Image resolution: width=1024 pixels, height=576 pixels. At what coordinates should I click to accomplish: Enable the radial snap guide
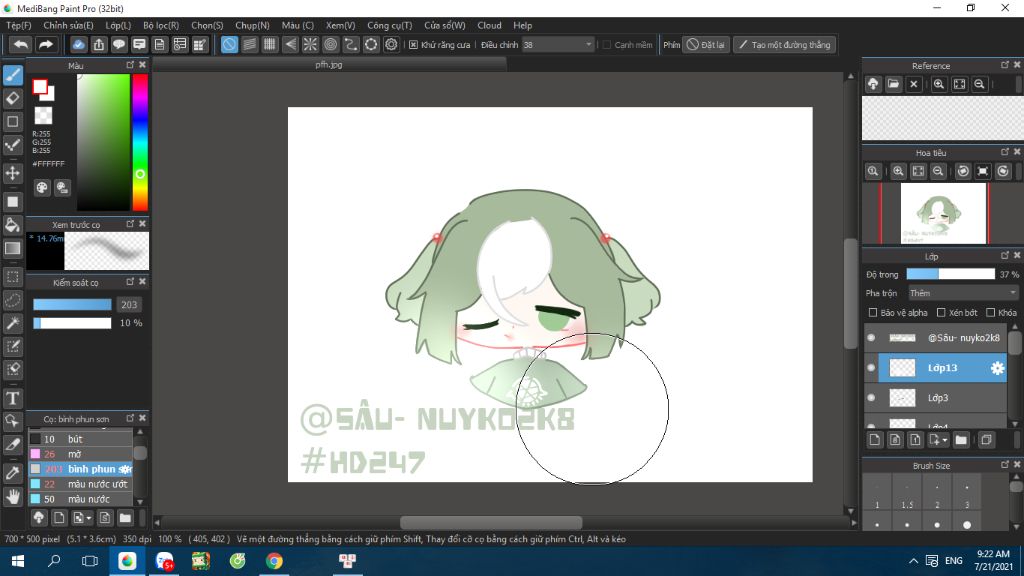(310, 44)
